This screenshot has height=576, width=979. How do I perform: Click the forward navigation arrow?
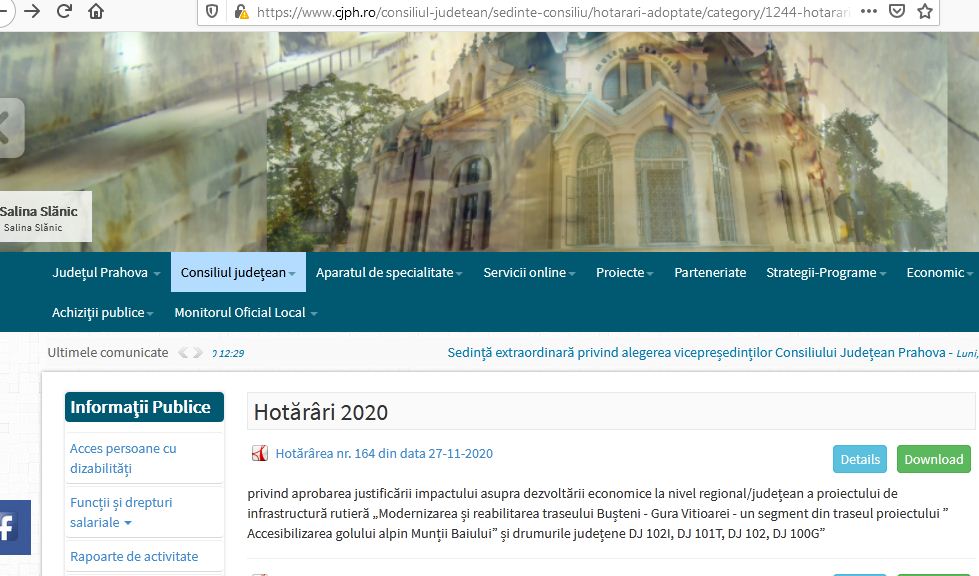click(x=32, y=11)
